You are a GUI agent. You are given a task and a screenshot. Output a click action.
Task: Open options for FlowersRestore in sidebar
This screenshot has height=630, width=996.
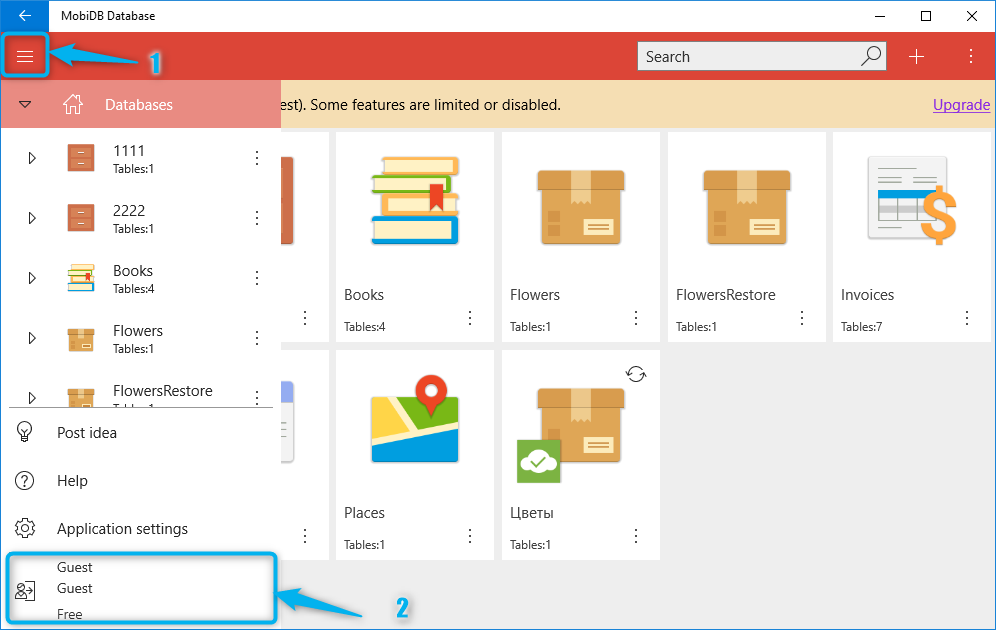click(x=257, y=397)
